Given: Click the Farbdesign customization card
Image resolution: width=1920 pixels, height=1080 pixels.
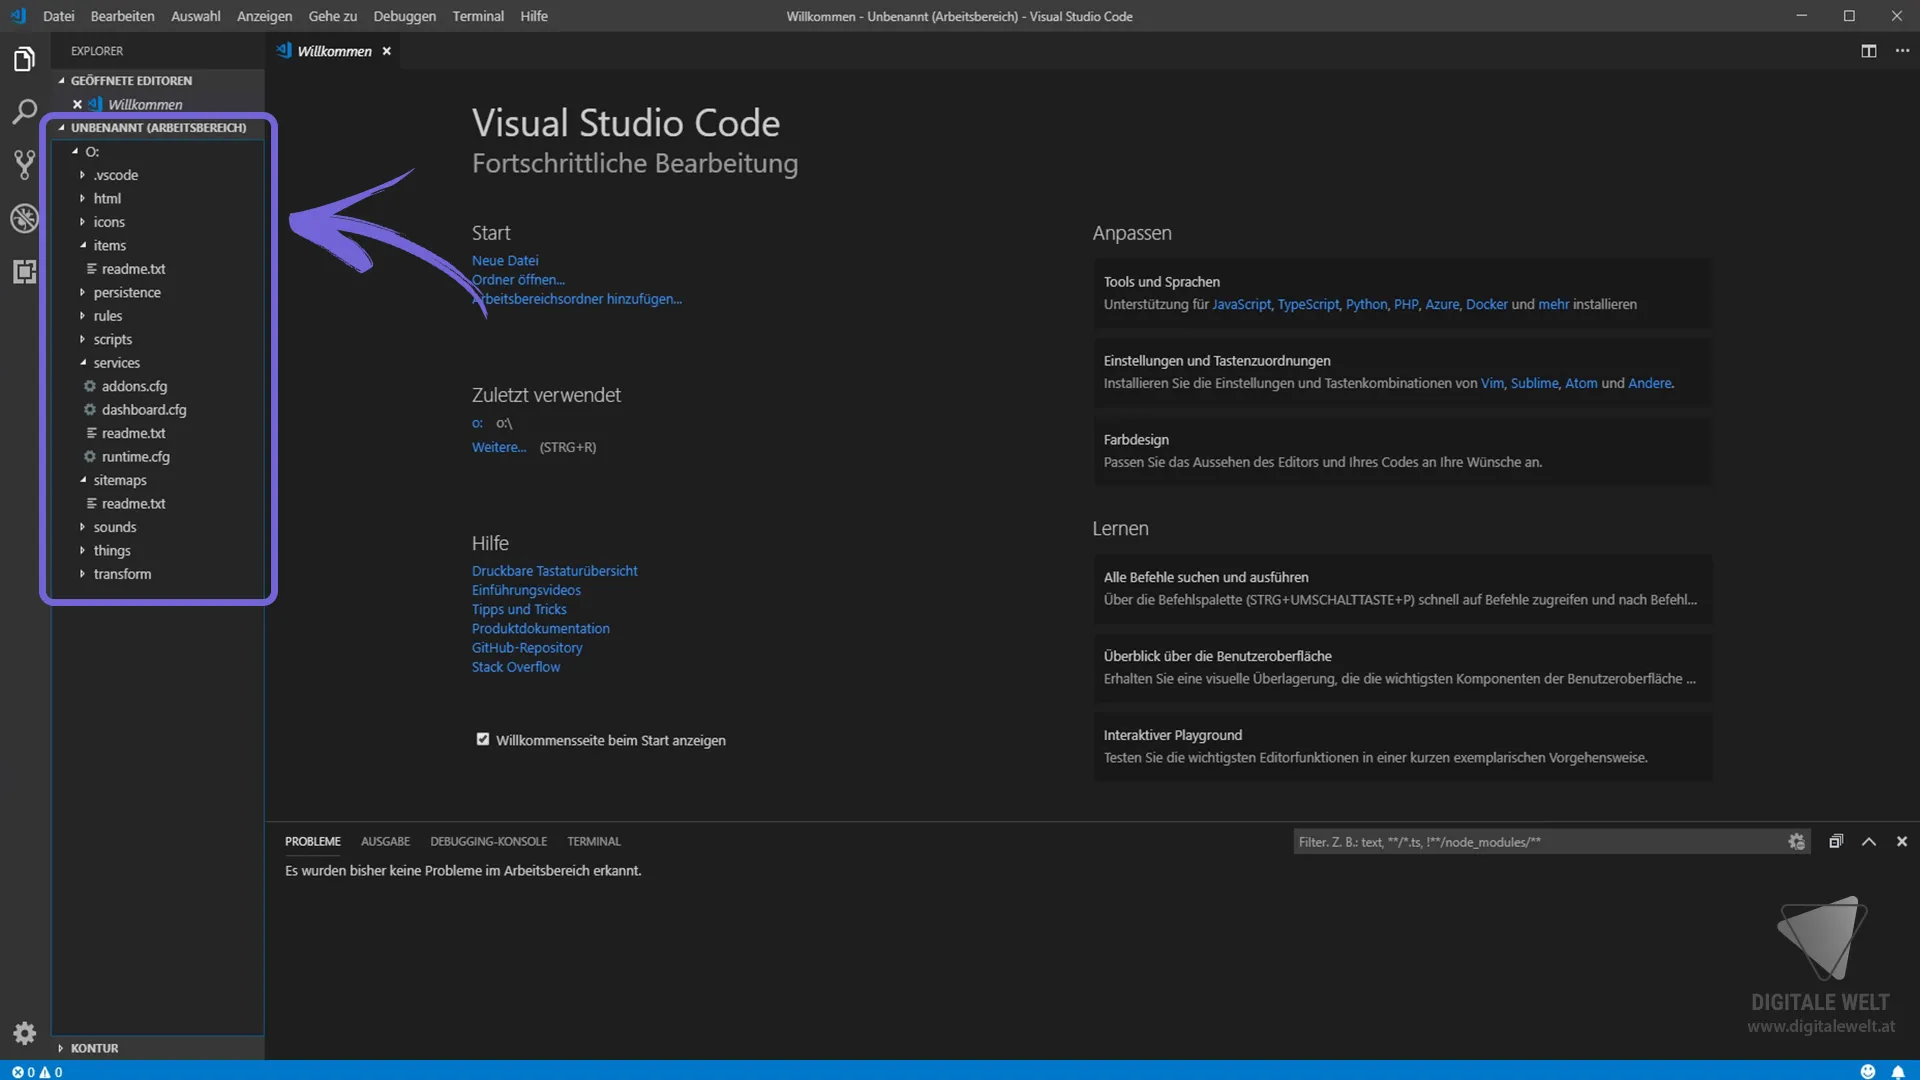Looking at the screenshot, I should [x=1402, y=451].
